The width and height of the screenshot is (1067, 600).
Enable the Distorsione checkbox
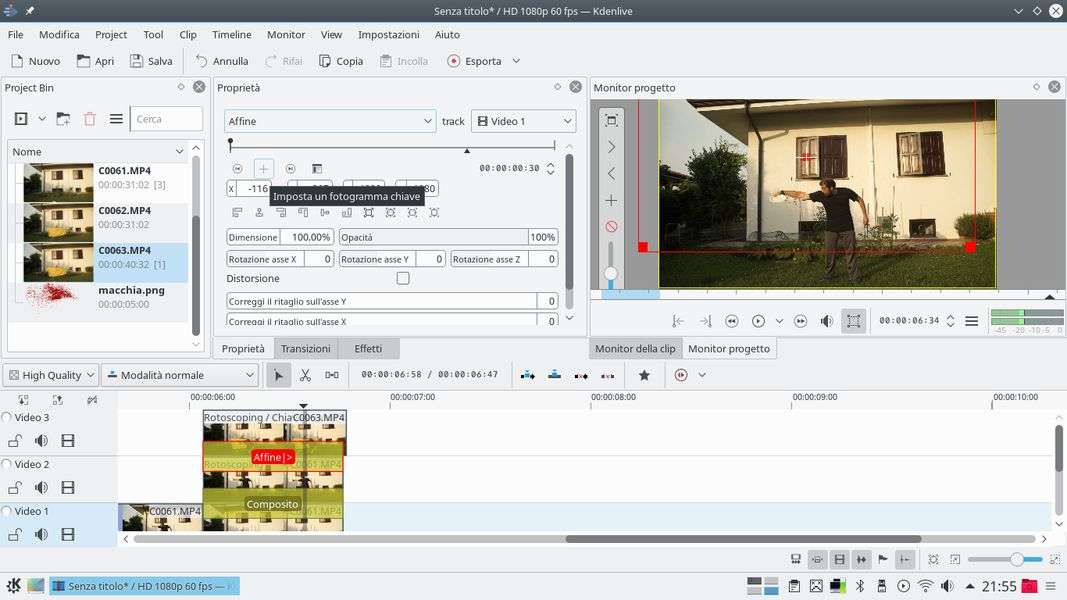tap(403, 279)
